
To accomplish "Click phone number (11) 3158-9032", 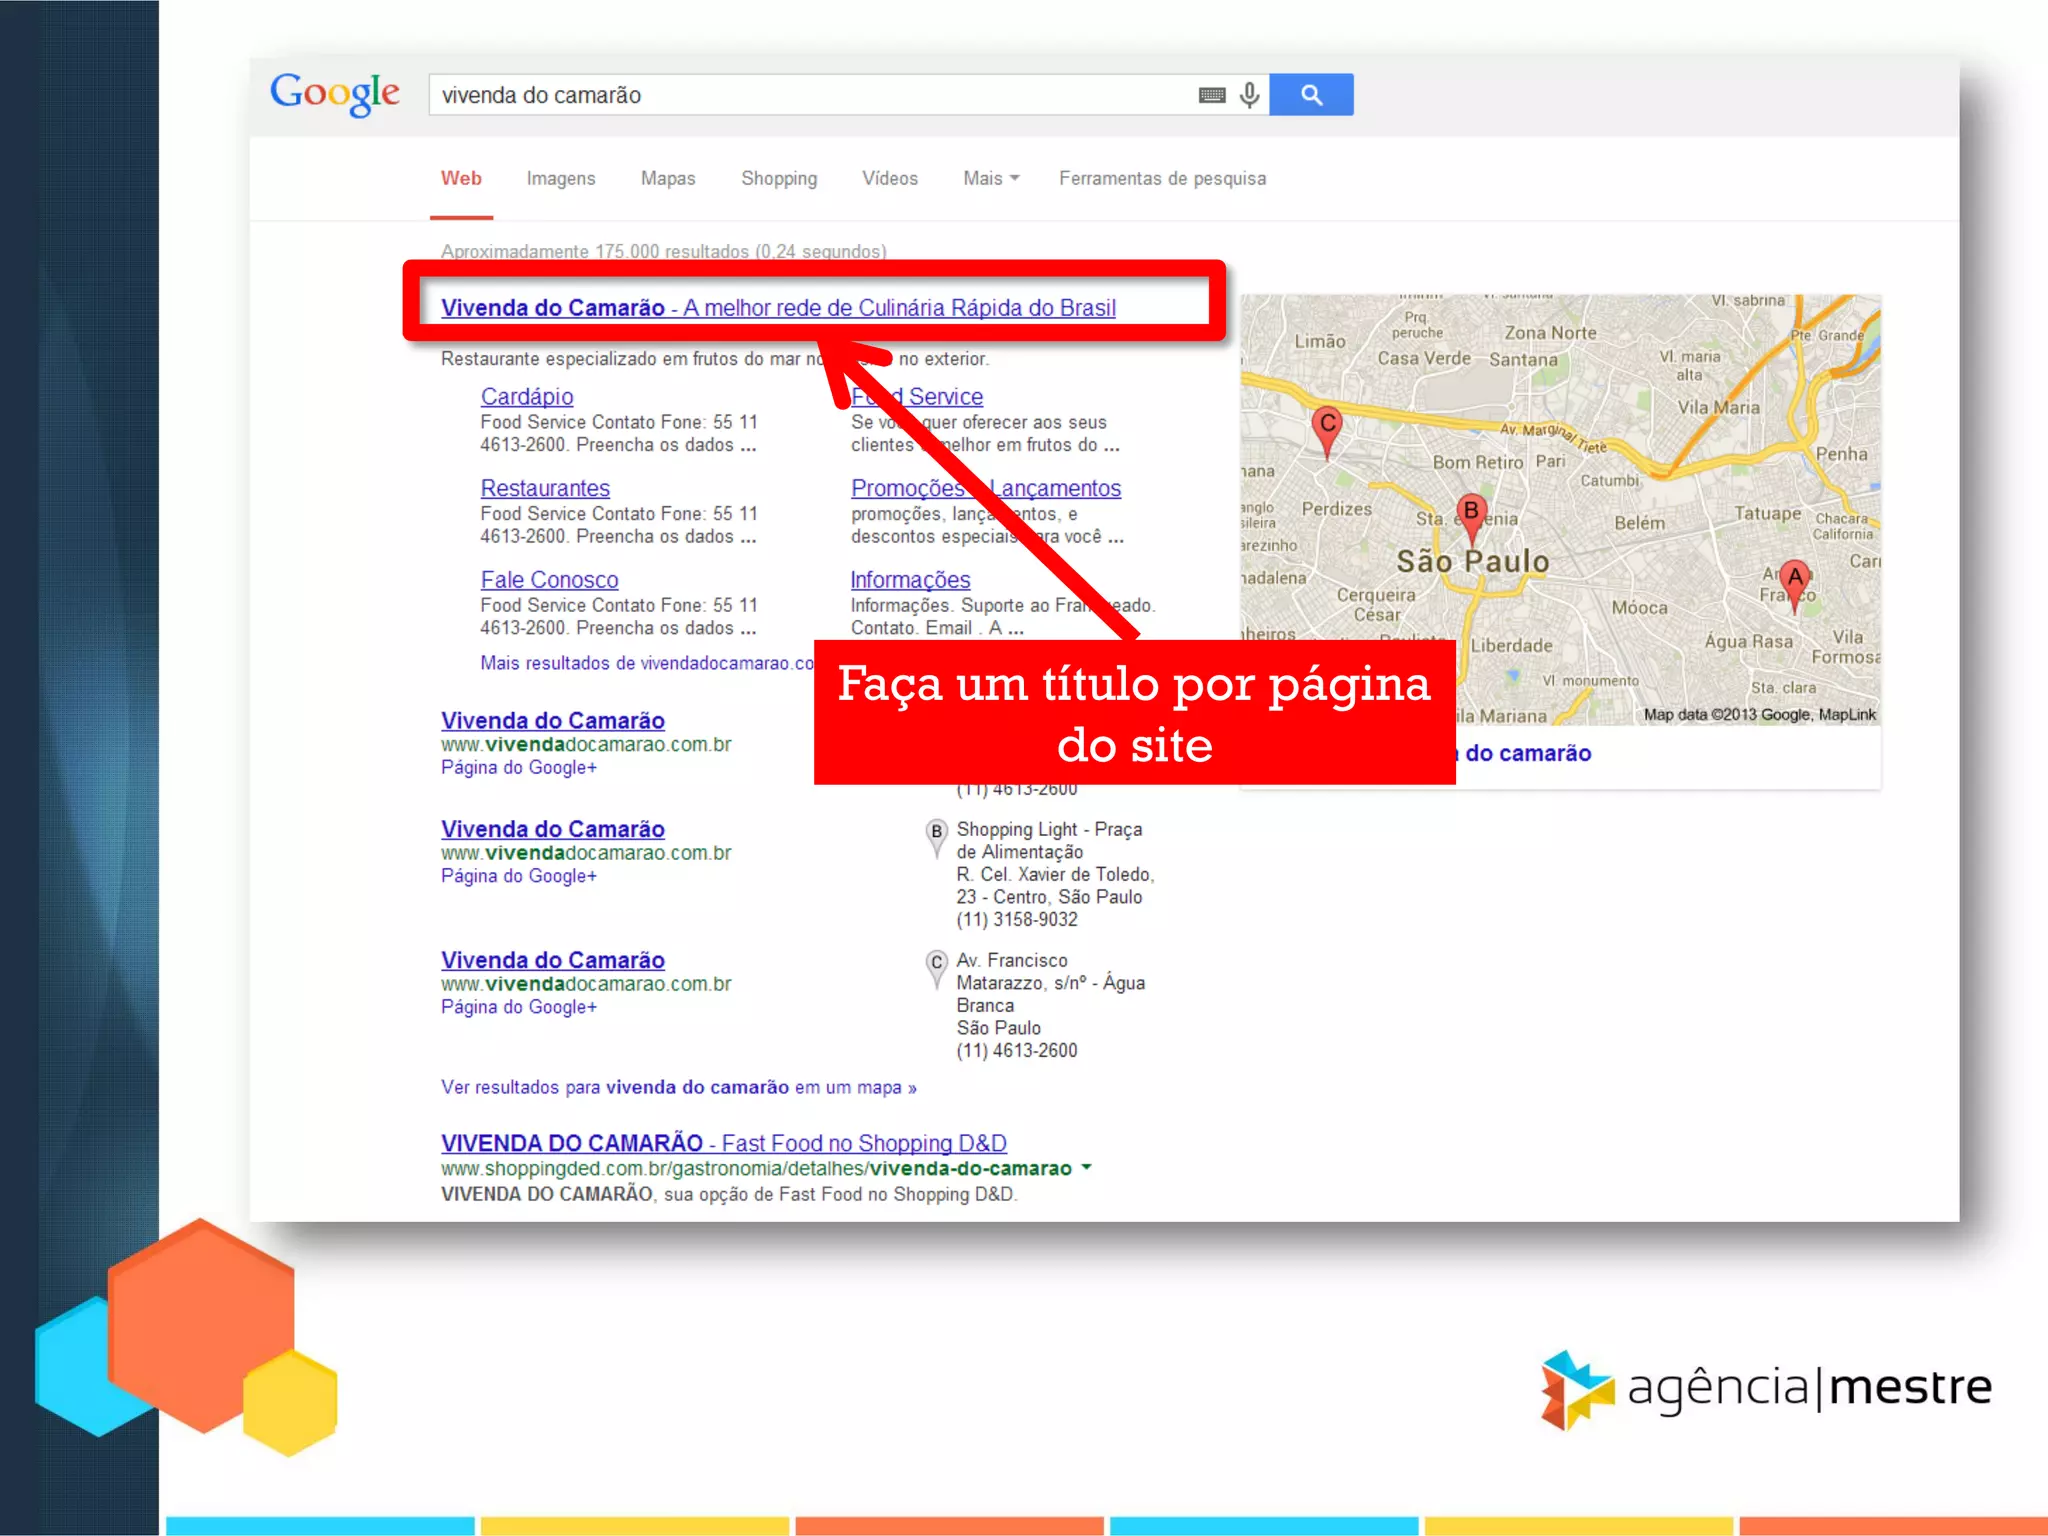I will [1017, 920].
